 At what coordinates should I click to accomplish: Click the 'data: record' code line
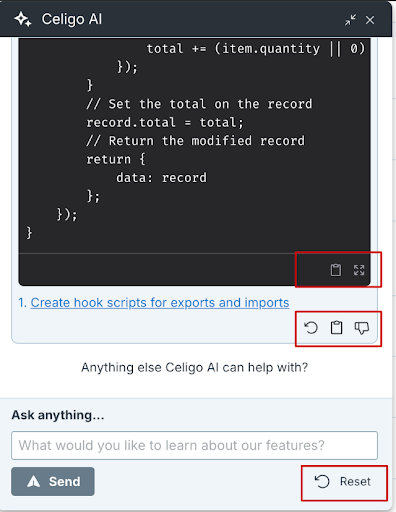point(161,177)
